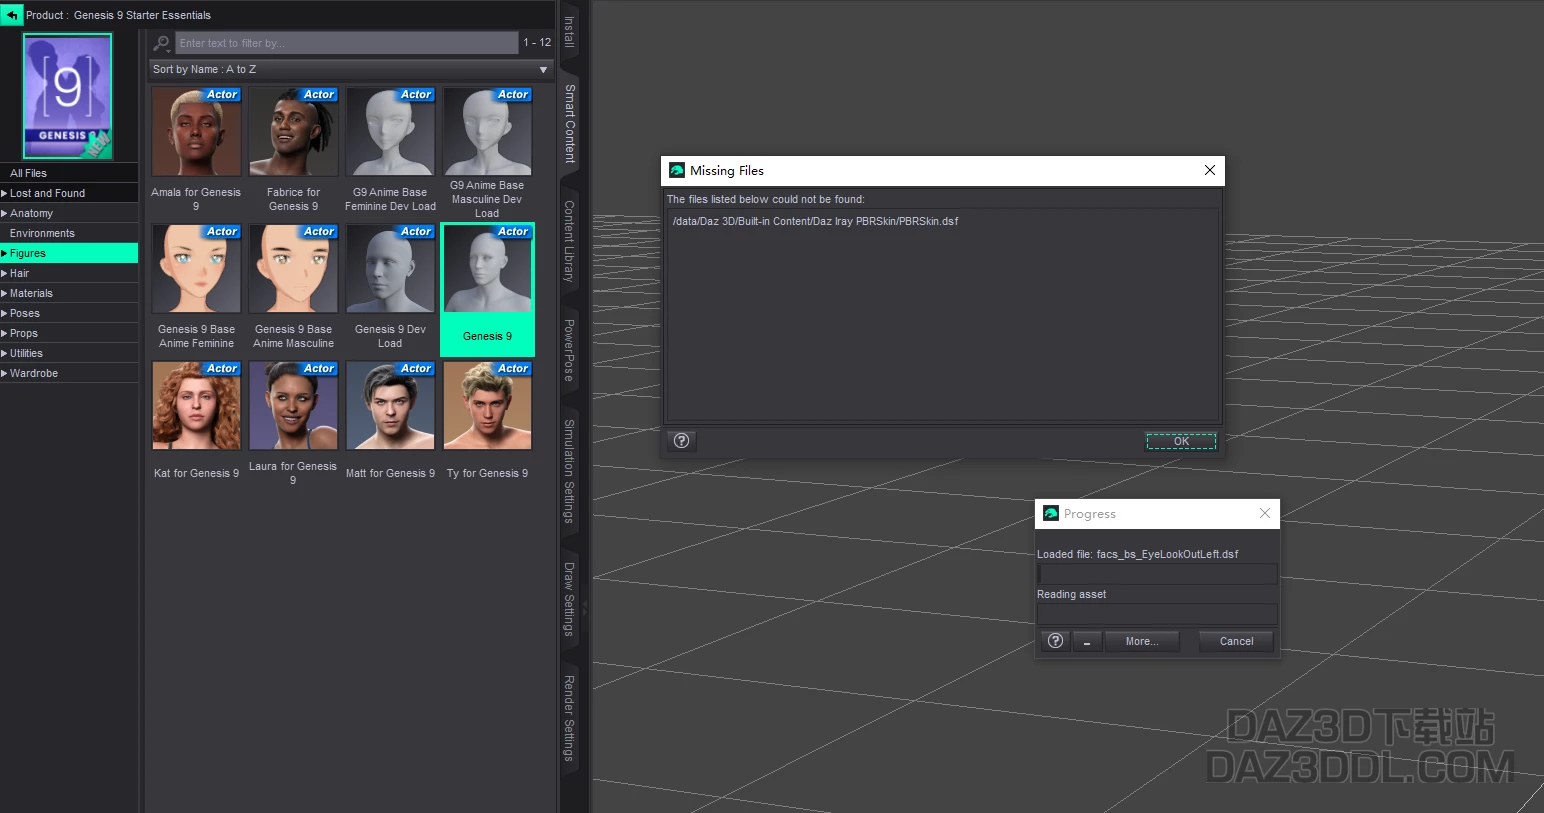Click the minimize dash button in Progress dialog
This screenshot has height=813, width=1544.
[1087, 641]
